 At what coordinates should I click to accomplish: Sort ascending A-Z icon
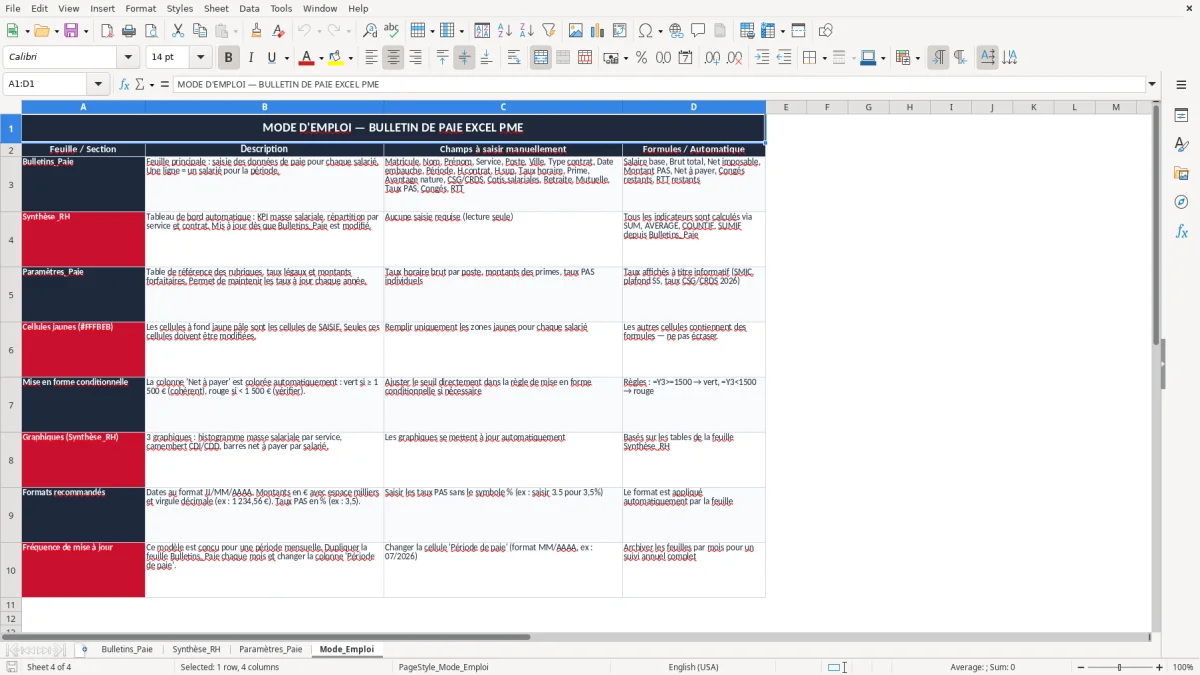click(x=505, y=31)
